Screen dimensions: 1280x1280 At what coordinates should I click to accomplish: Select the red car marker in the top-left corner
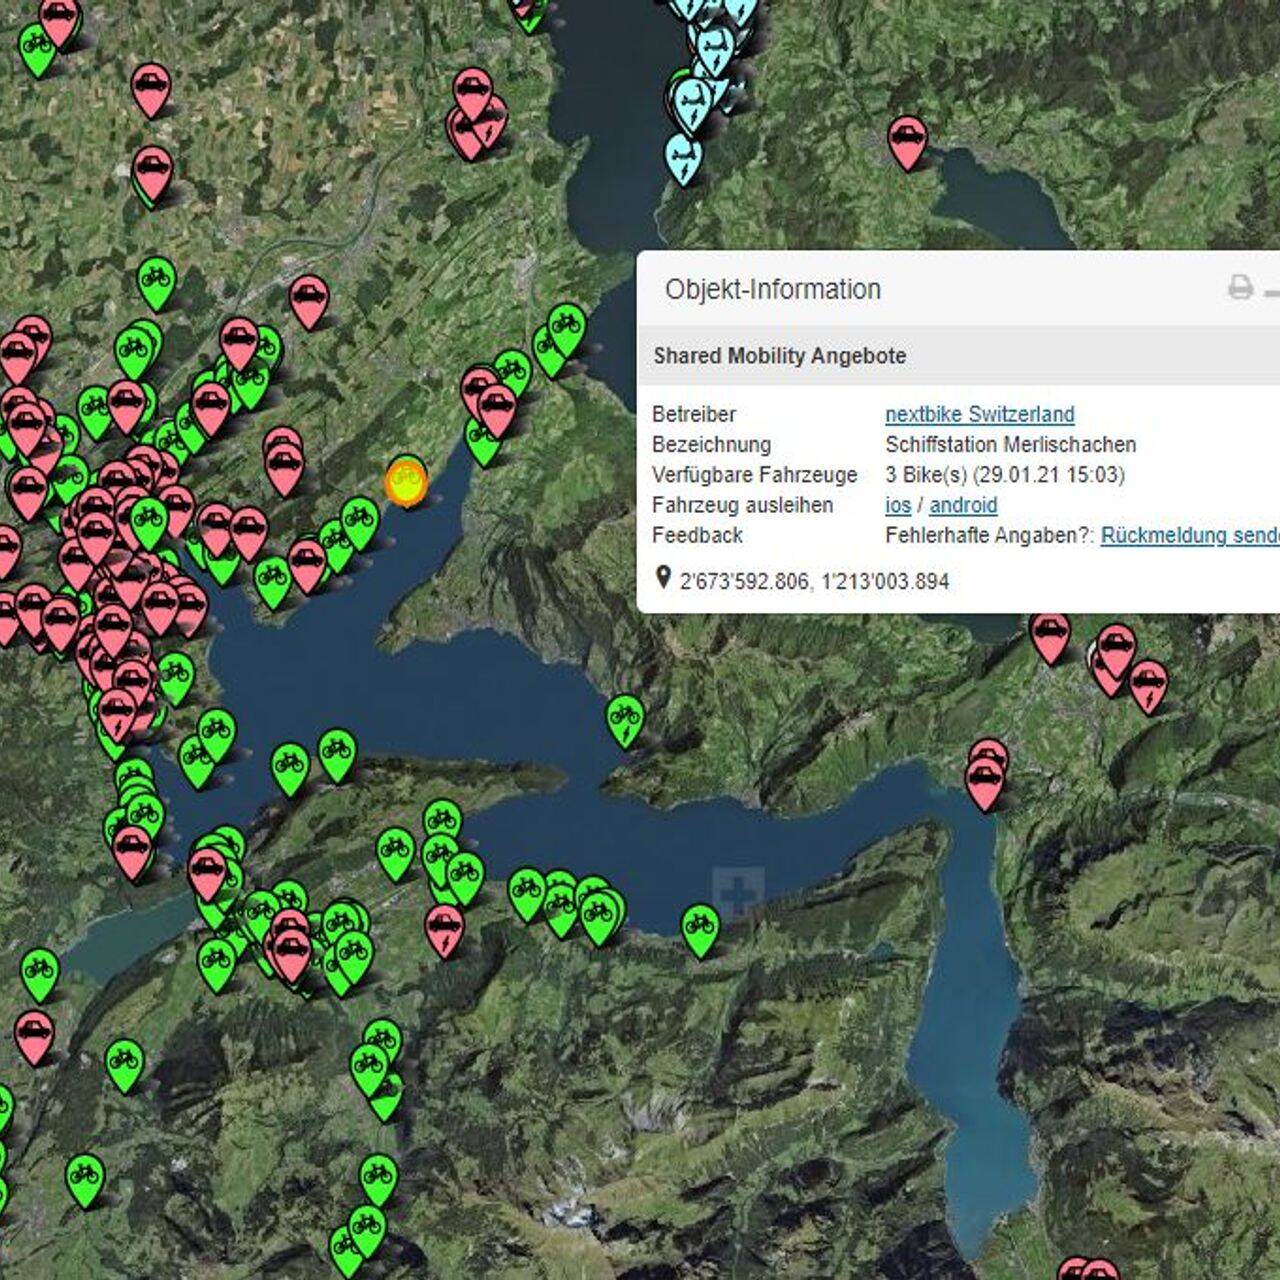(59, 22)
